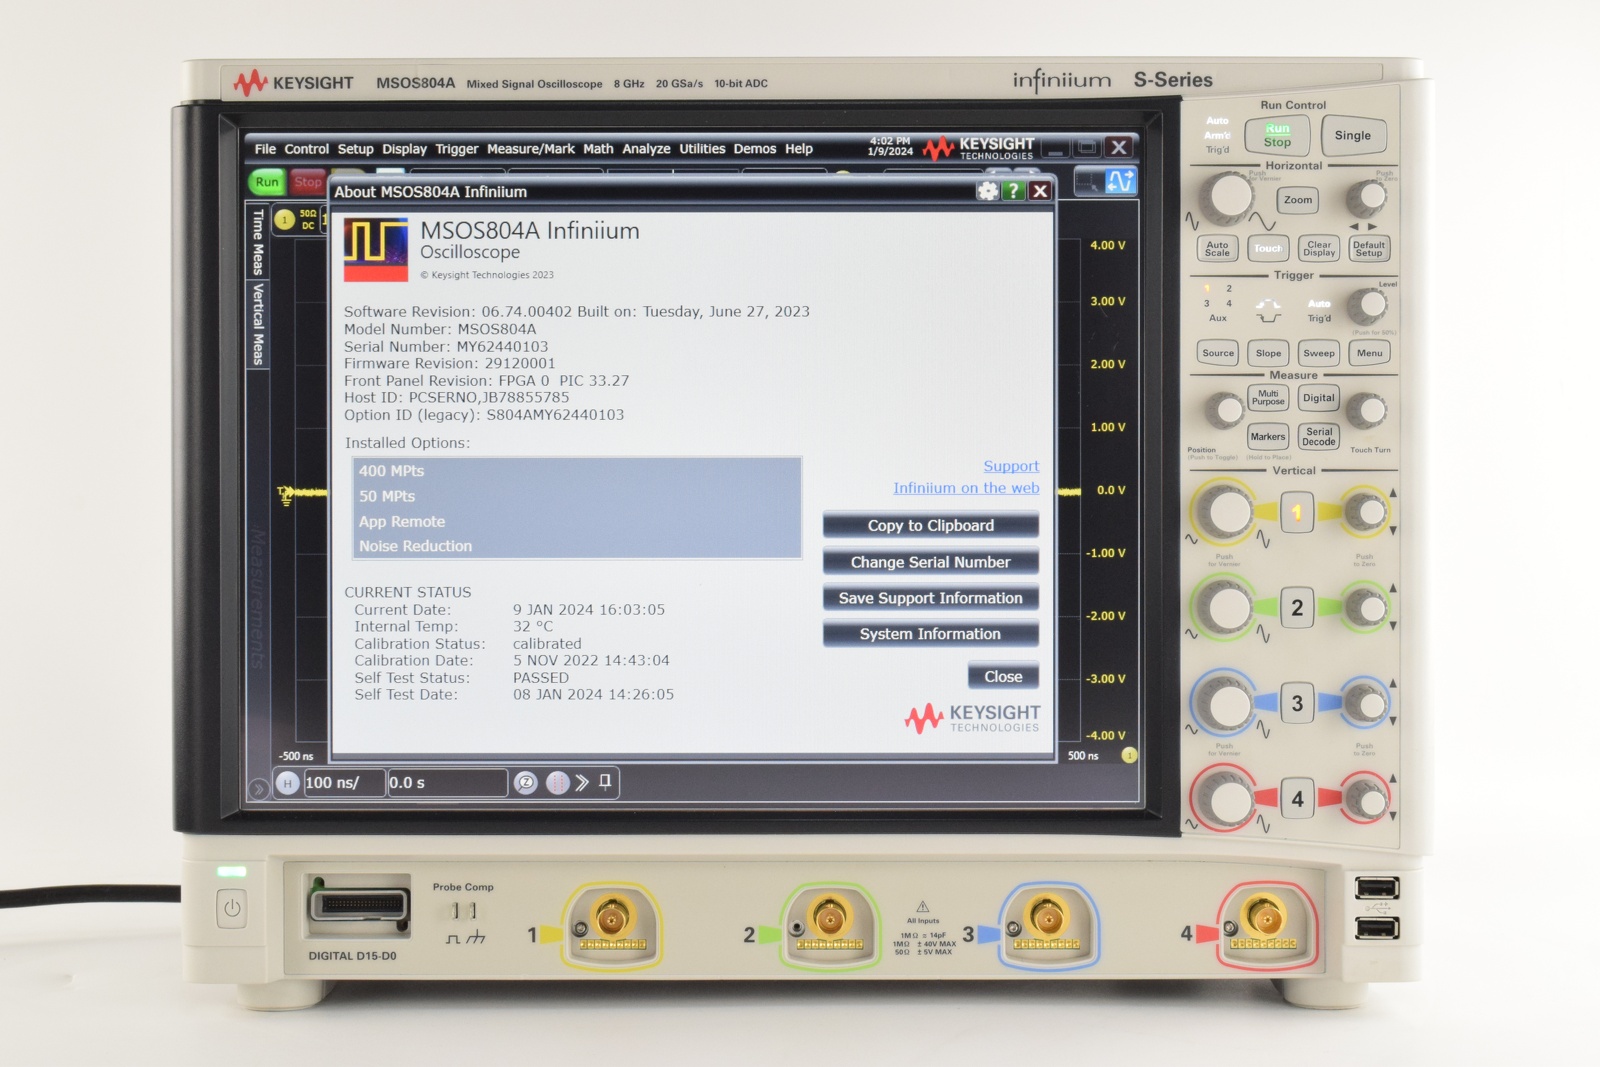Toggle channel 2 front panel key
The image size is (1600, 1067).
click(x=1297, y=608)
